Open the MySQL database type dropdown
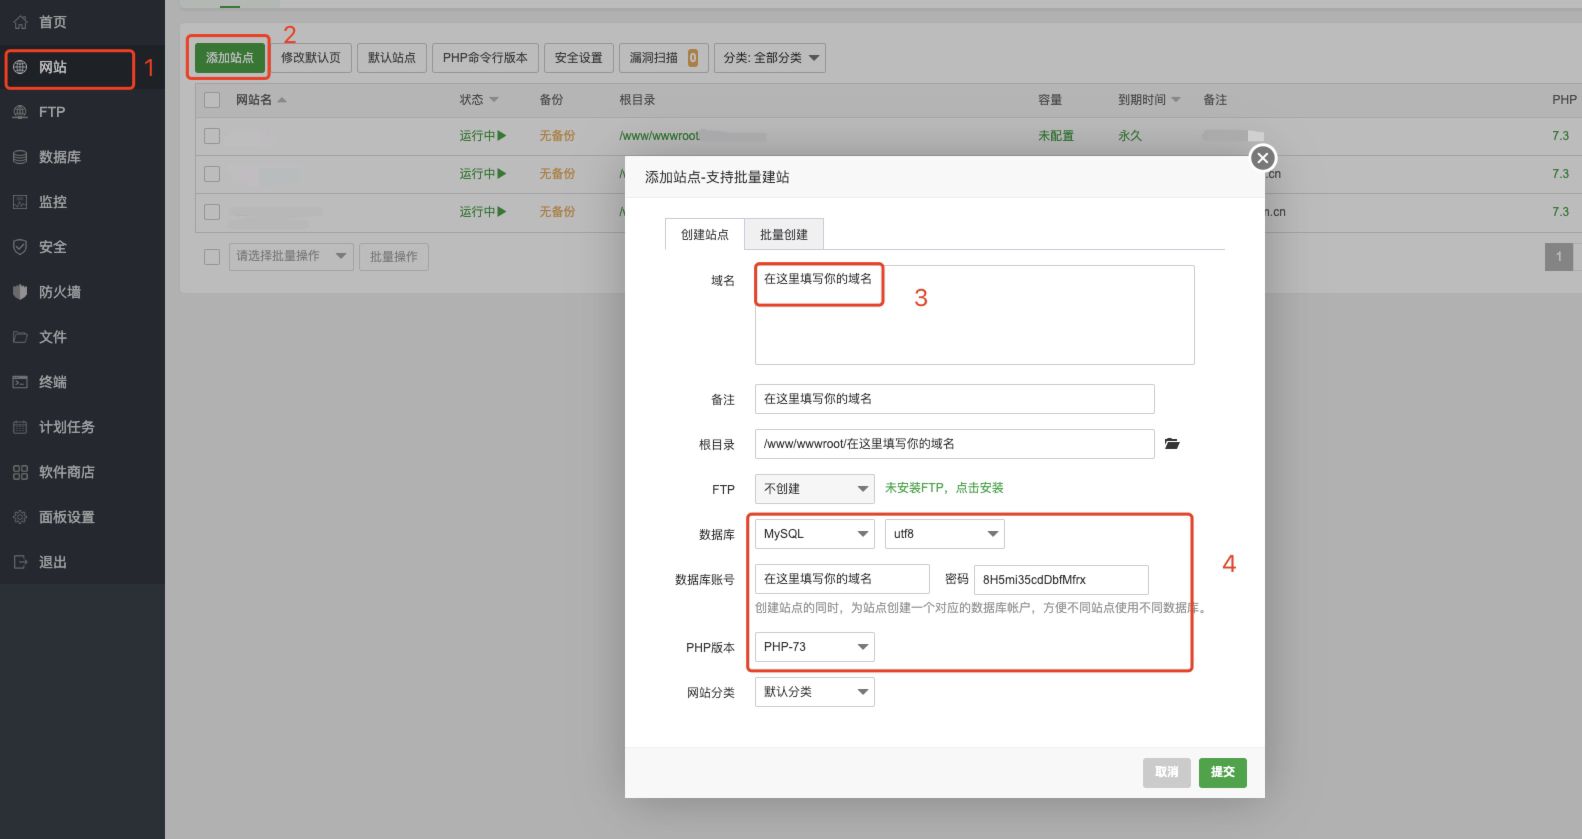Image resolution: width=1582 pixels, height=839 pixels. 814,534
